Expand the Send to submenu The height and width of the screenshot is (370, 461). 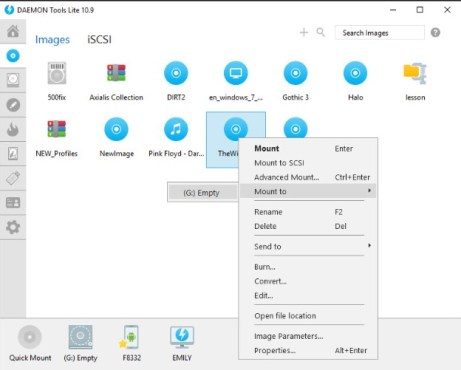pos(308,247)
